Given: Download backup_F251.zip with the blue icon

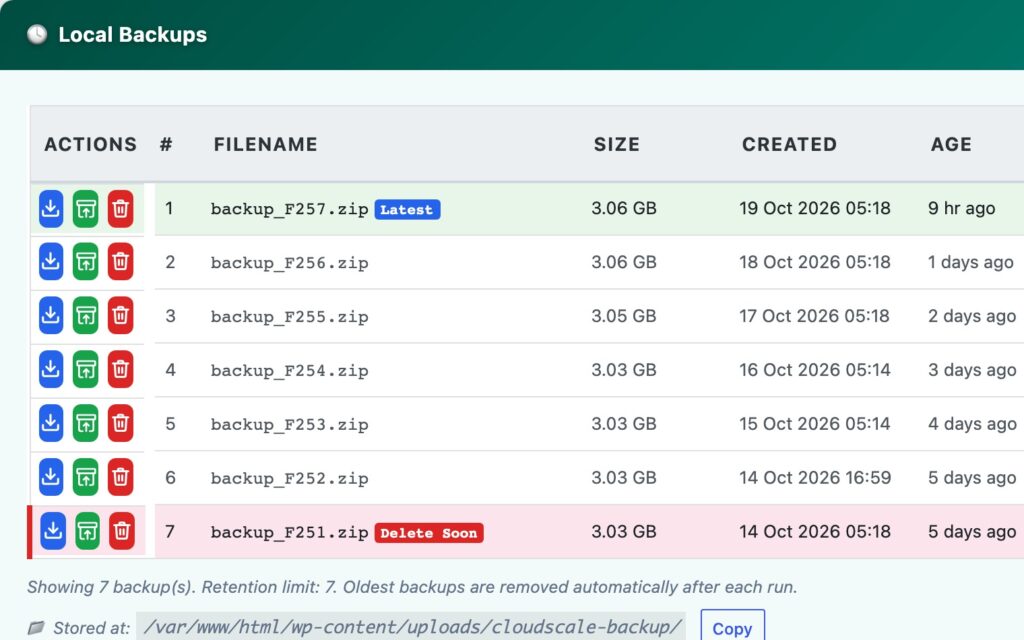Looking at the screenshot, I should pyautogui.click(x=53, y=531).
